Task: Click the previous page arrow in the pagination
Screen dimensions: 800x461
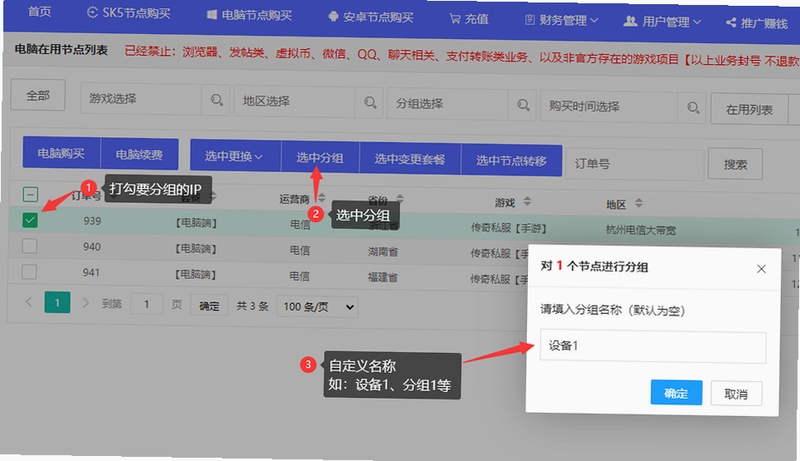Action: (29, 302)
